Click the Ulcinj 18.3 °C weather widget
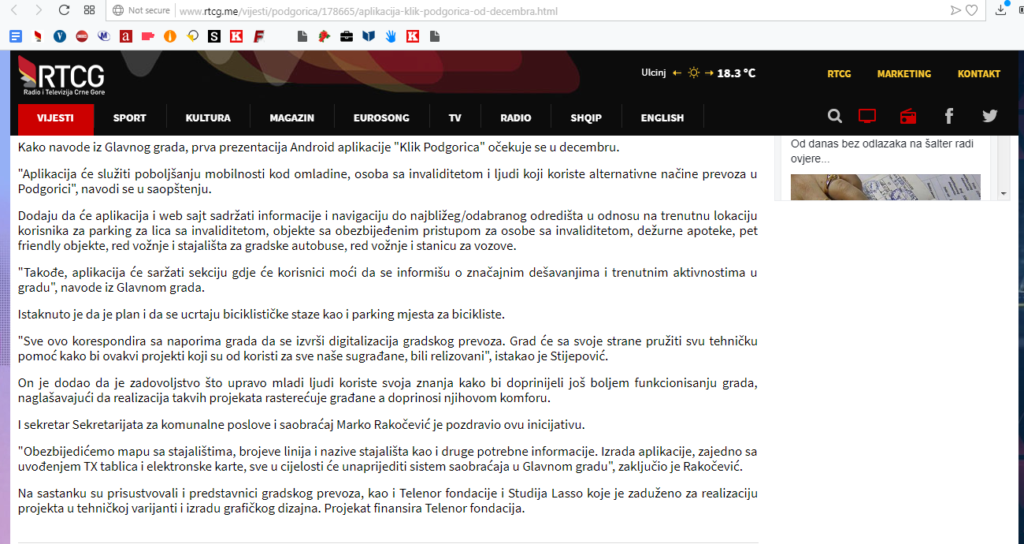1024x544 pixels. (698, 73)
